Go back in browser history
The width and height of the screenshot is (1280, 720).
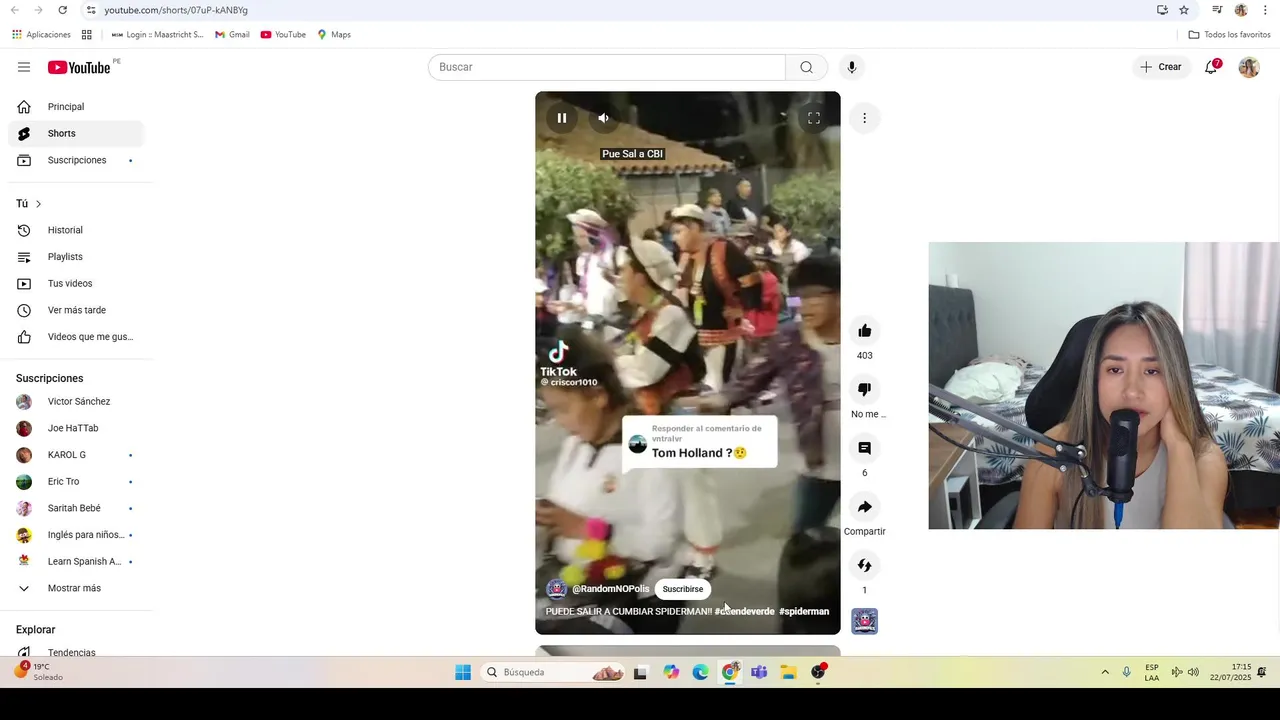(15, 10)
